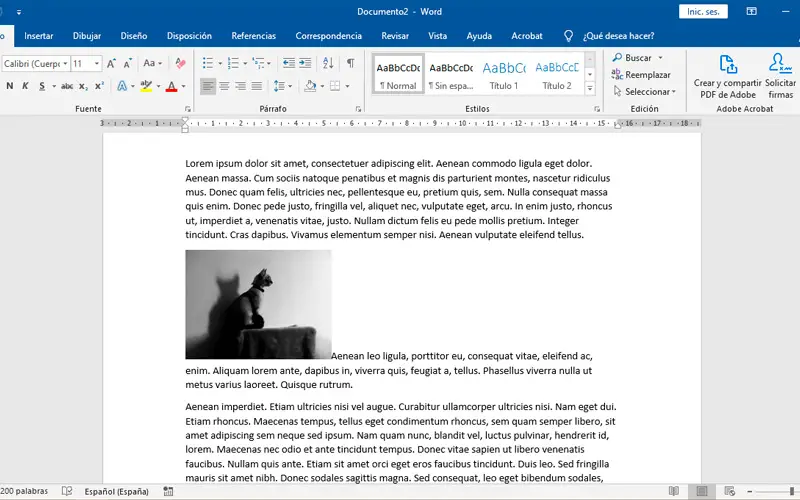The image size is (800, 500).
Task: Click the increase font size icon
Action: coord(112,63)
